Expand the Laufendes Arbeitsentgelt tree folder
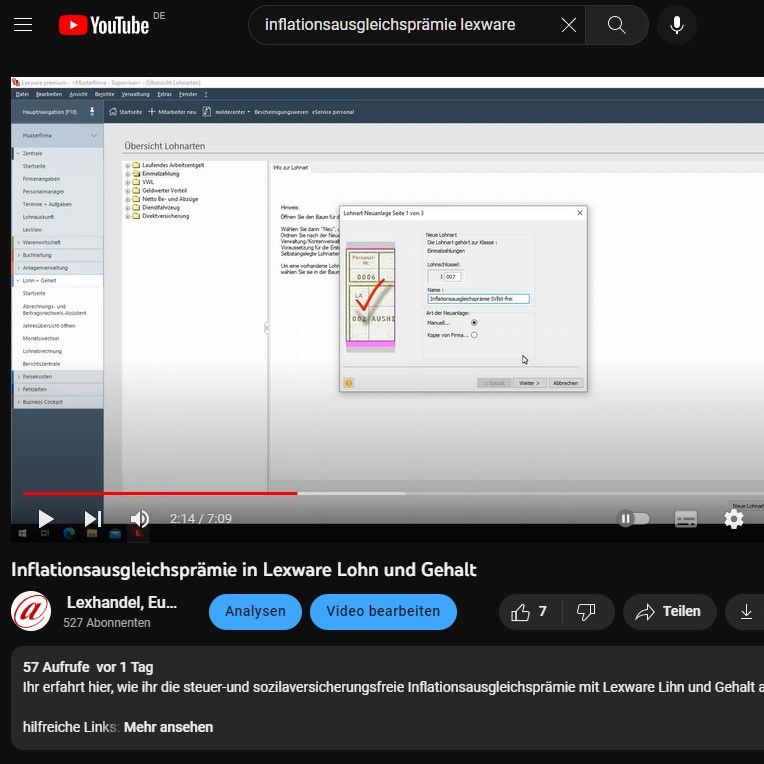Screen dimensions: 764x764 click(x=128, y=166)
